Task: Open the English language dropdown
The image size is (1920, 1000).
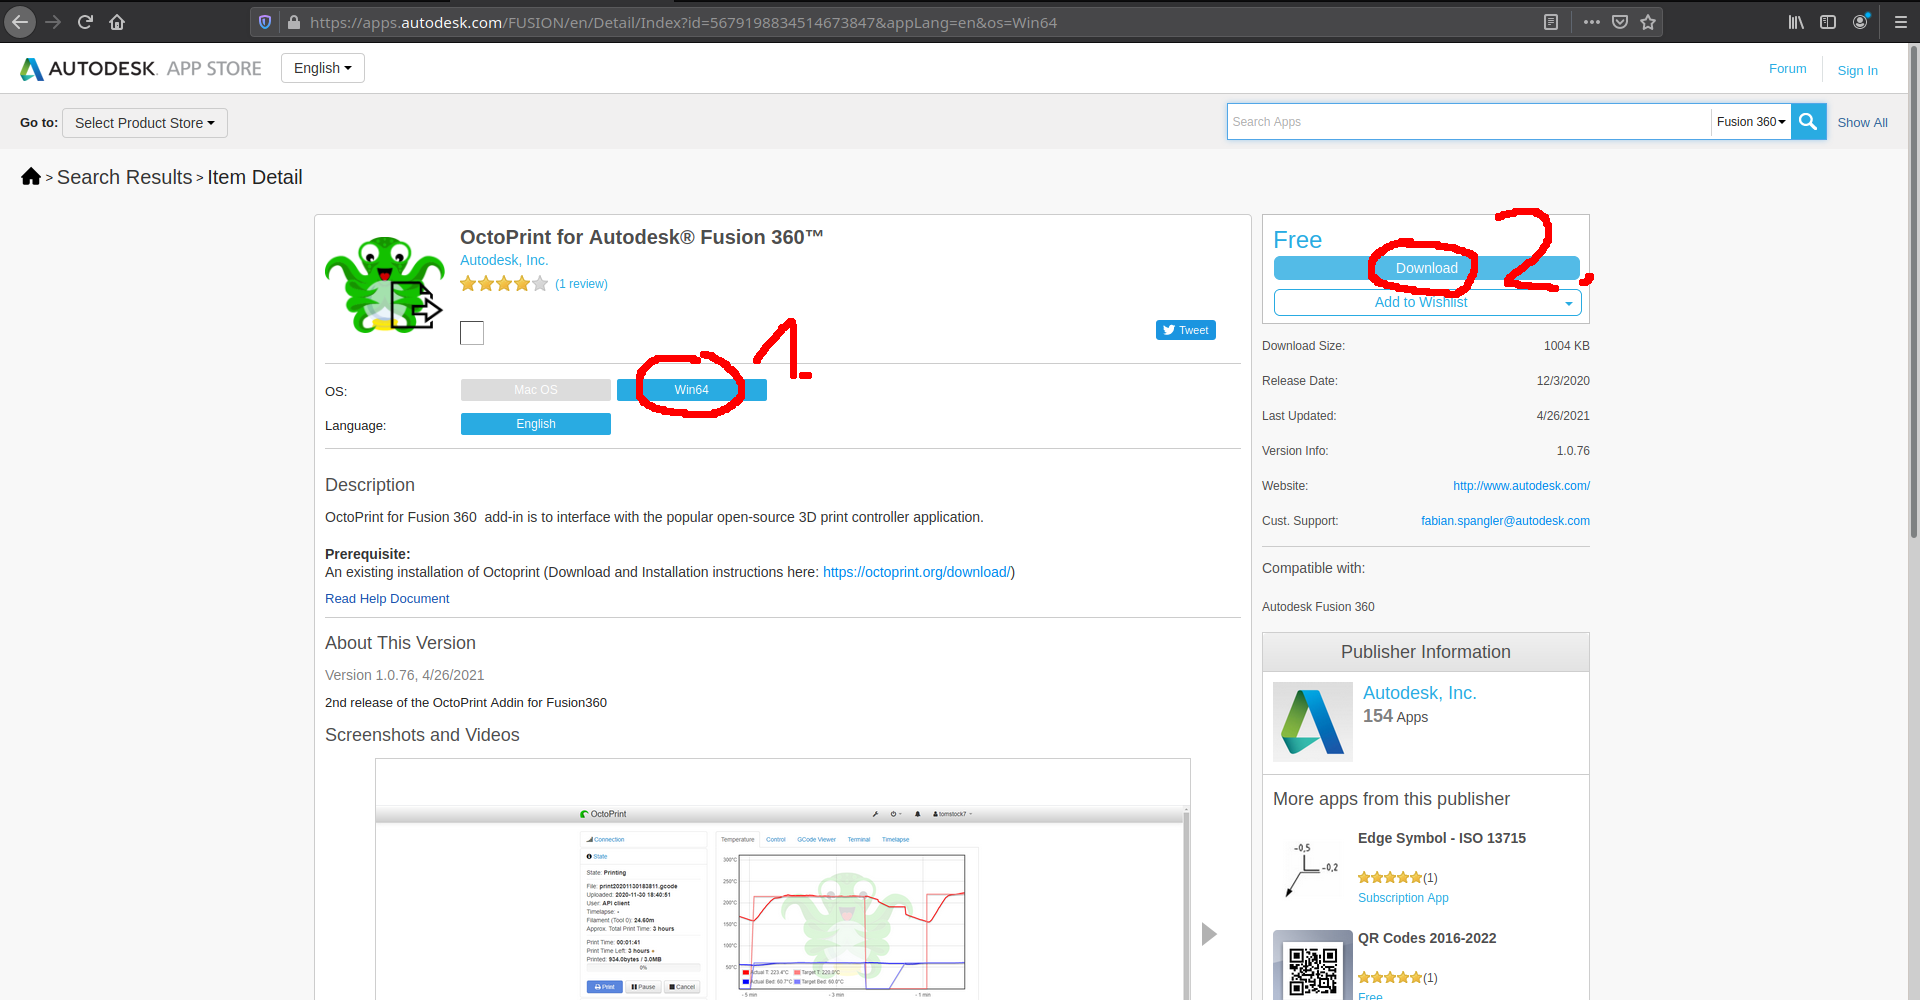Action: tap(323, 68)
